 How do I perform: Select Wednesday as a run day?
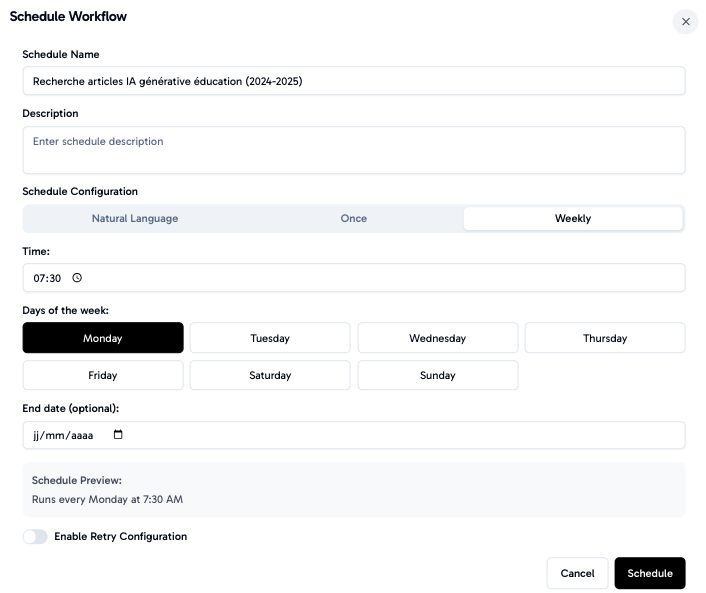click(x=437, y=338)
